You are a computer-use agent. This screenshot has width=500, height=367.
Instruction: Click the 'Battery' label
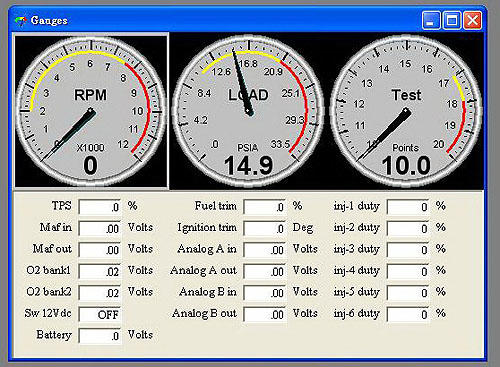(x=54, y=335)
